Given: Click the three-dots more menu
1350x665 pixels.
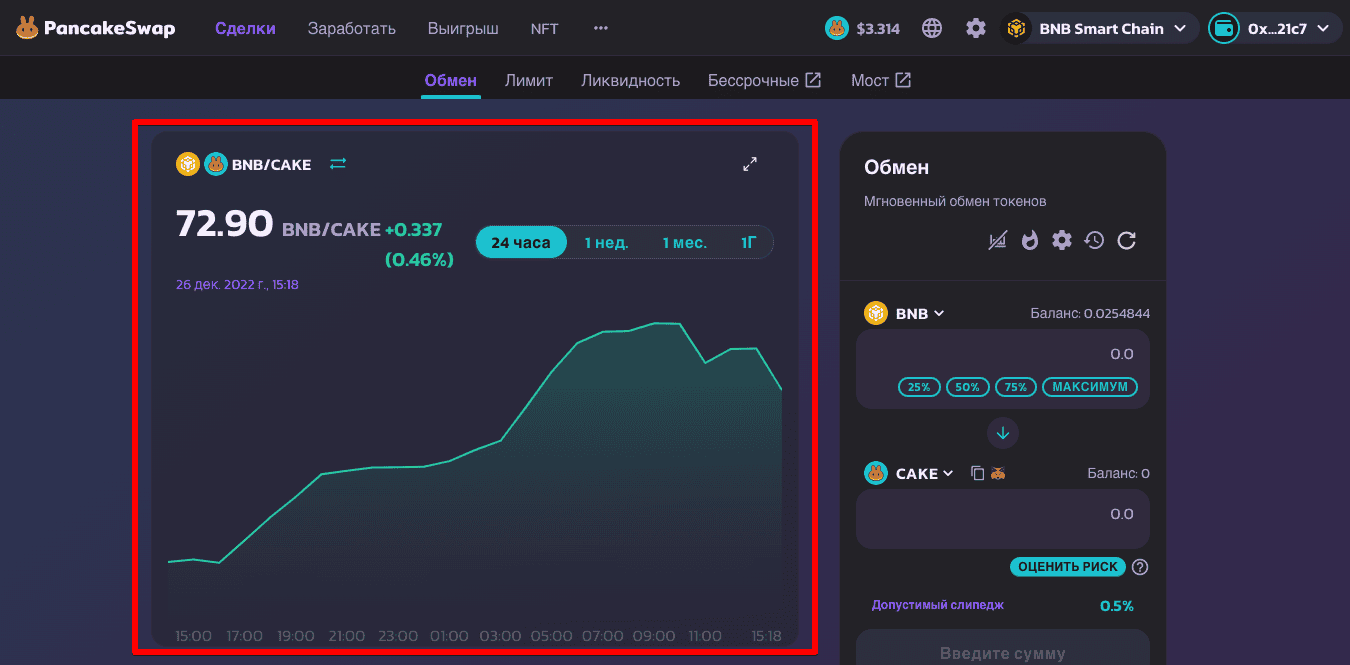Looking at the screenshot, I should coord(601,28).
